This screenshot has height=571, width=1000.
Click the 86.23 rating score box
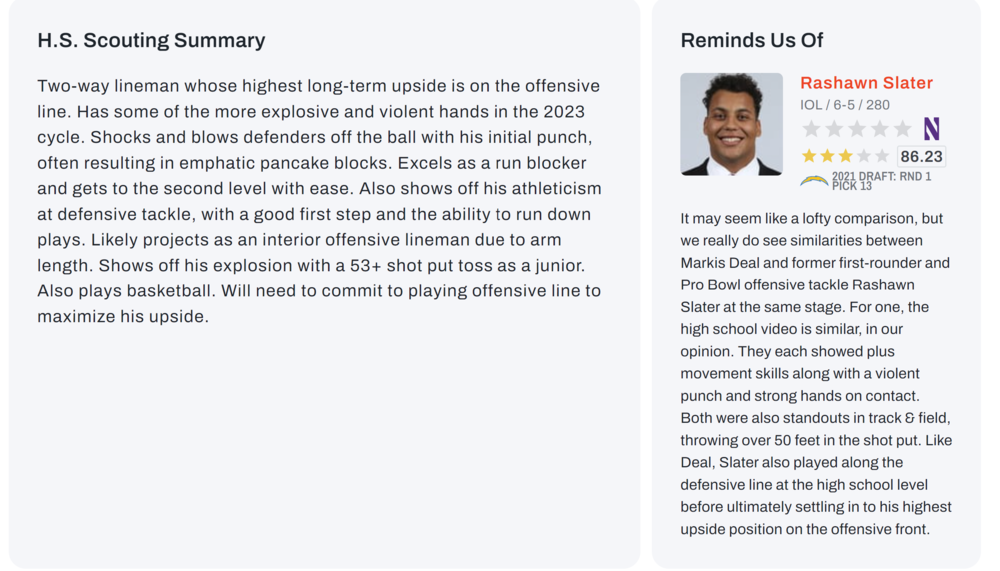click(921, 156)
